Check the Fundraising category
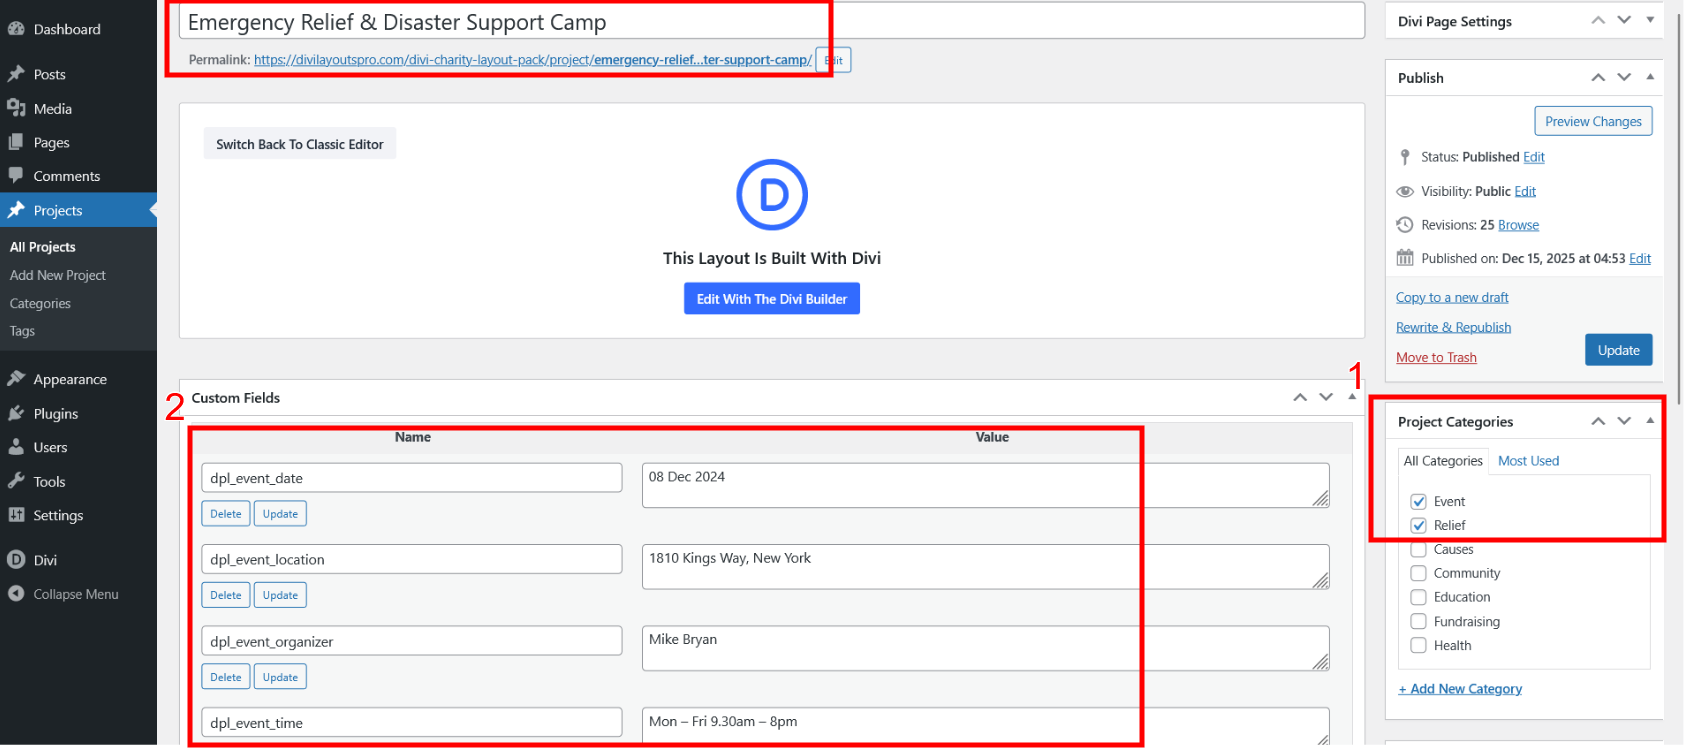 (1418, 621)
